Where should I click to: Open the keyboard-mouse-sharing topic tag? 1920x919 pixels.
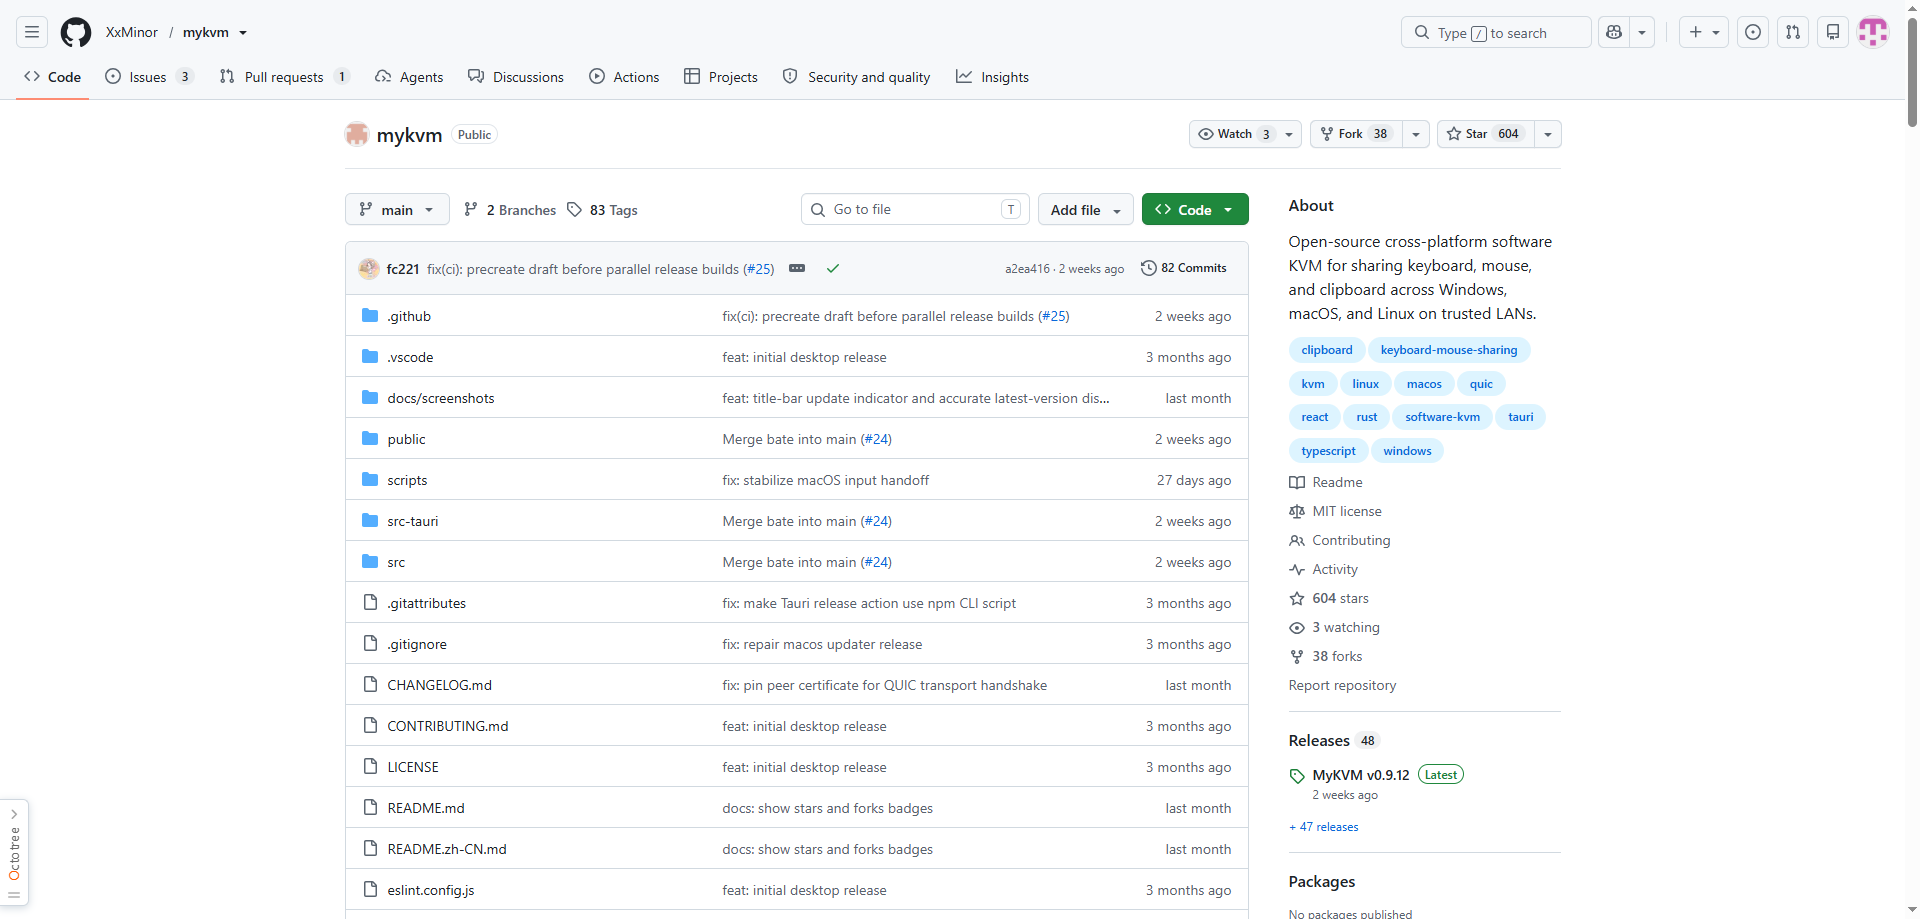pos(1449,350)
